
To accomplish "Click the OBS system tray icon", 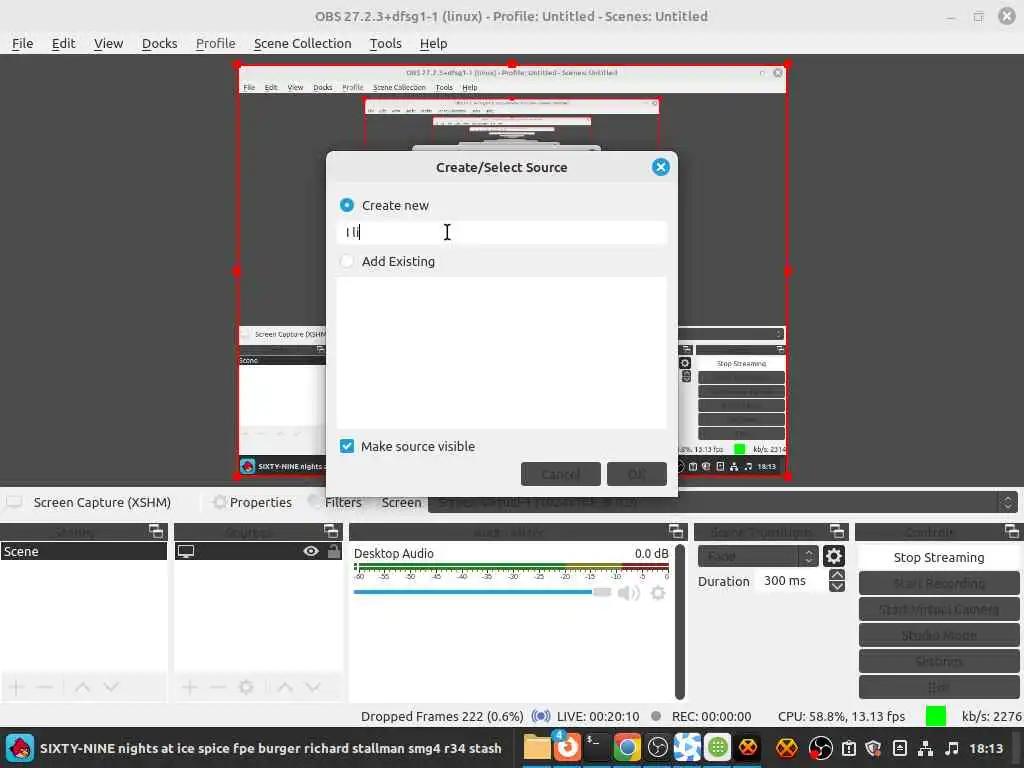I will click(x=820, y=748).
